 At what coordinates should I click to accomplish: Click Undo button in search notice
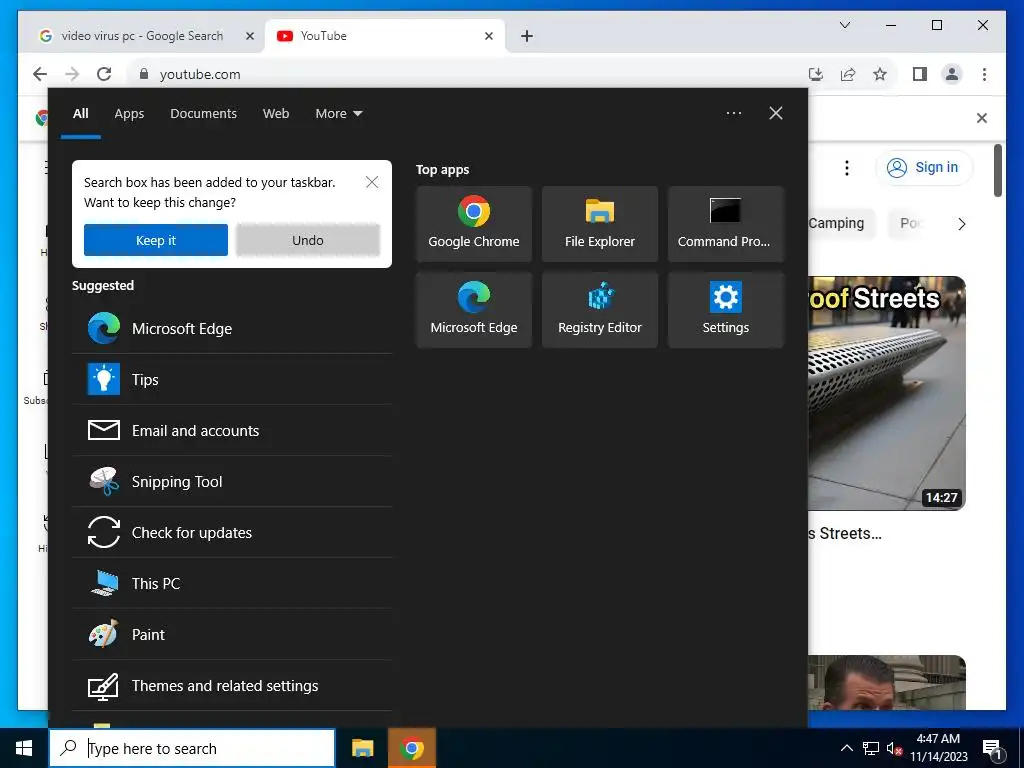pyautogui.click(x=308, y=240)
